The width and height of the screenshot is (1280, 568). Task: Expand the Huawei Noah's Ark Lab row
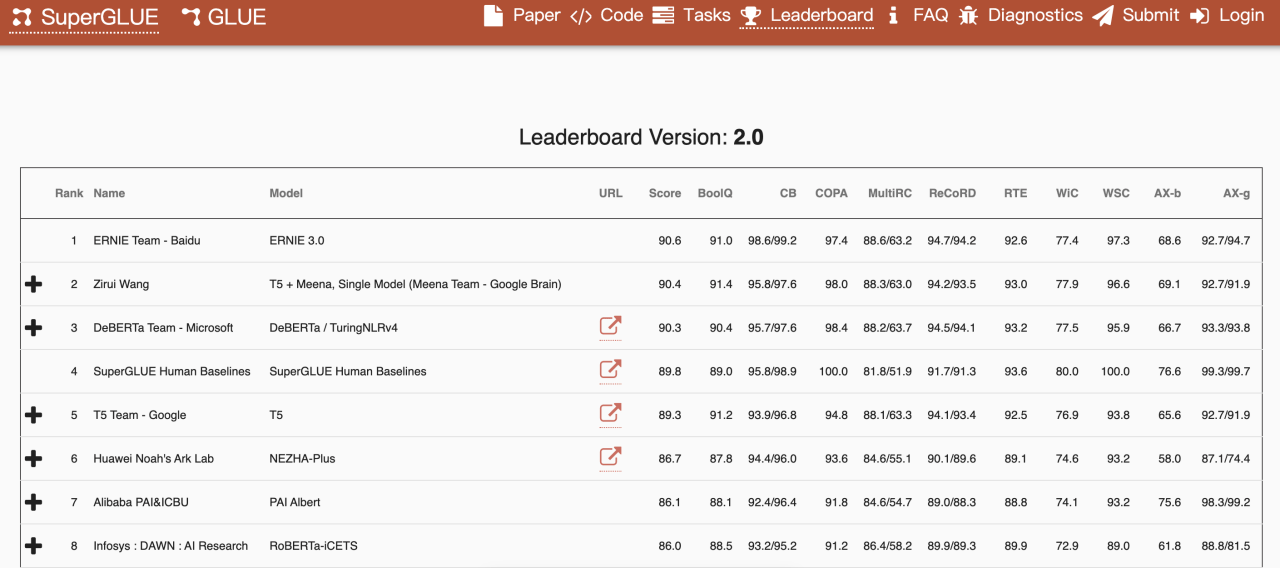[x=33, y=458]
